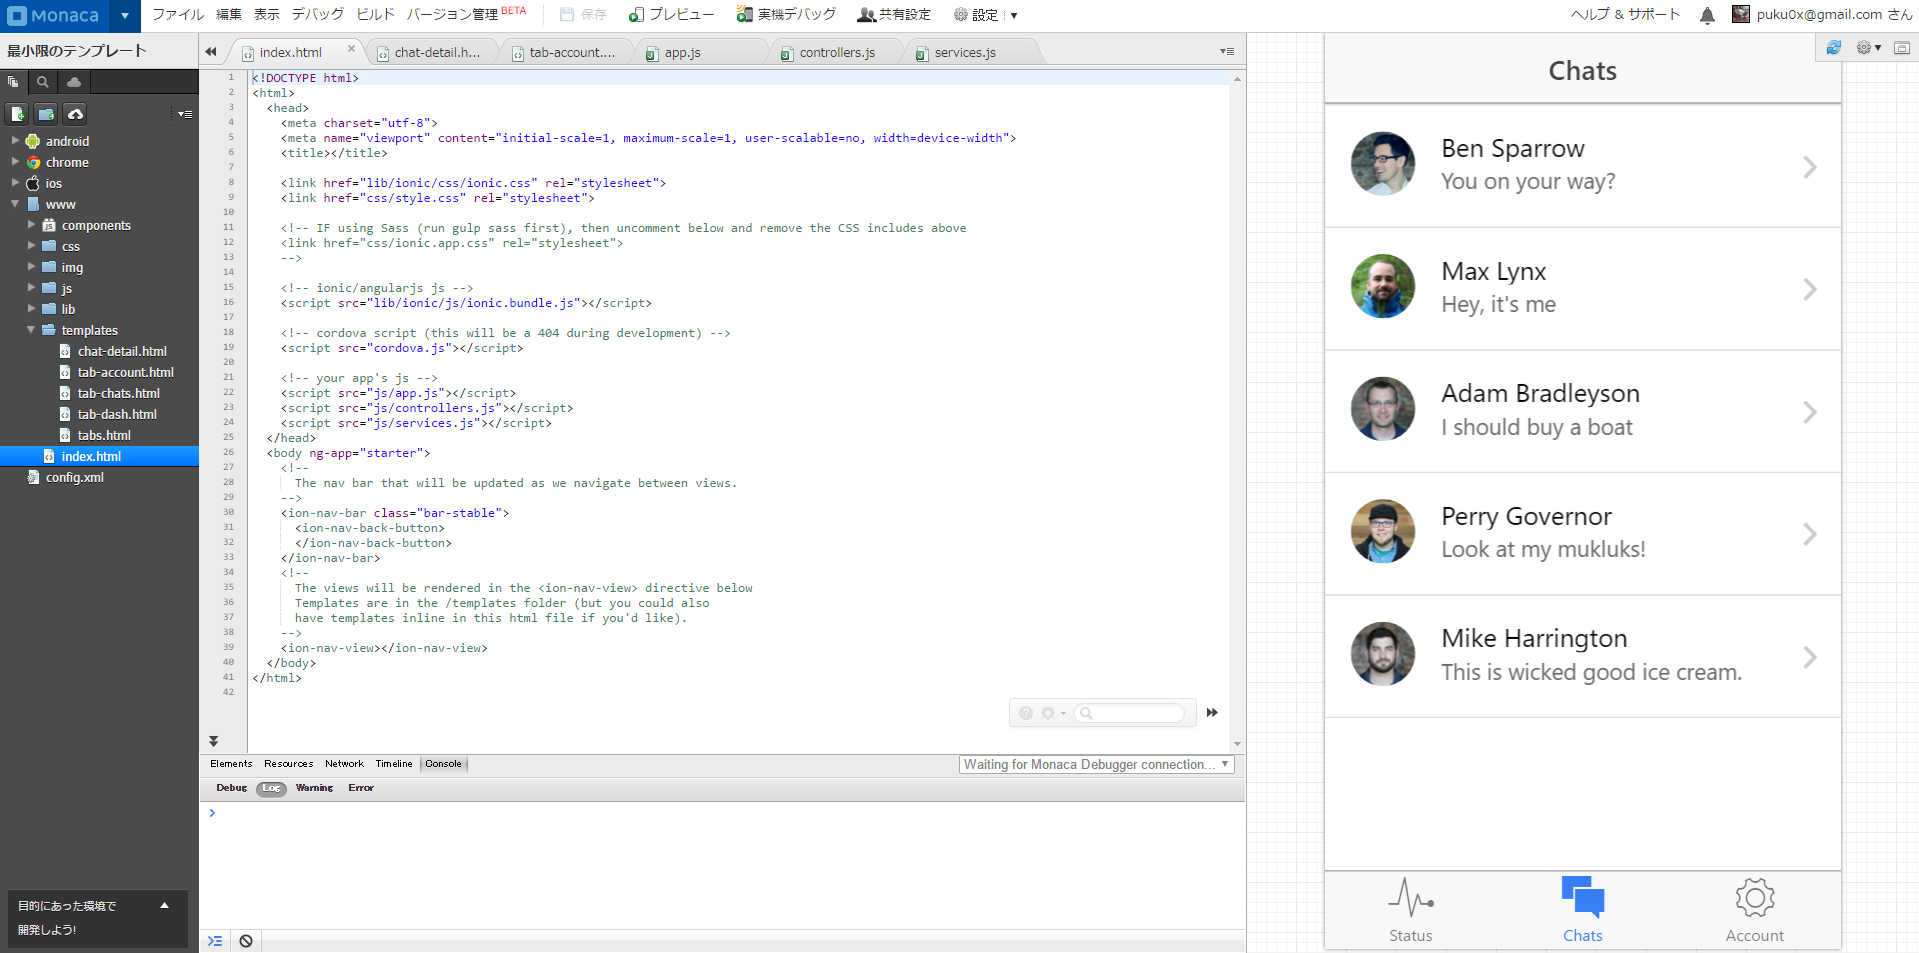1919x953 pixels.
Task: Select the file tree panel tab icon
Action: click(14, 82)
